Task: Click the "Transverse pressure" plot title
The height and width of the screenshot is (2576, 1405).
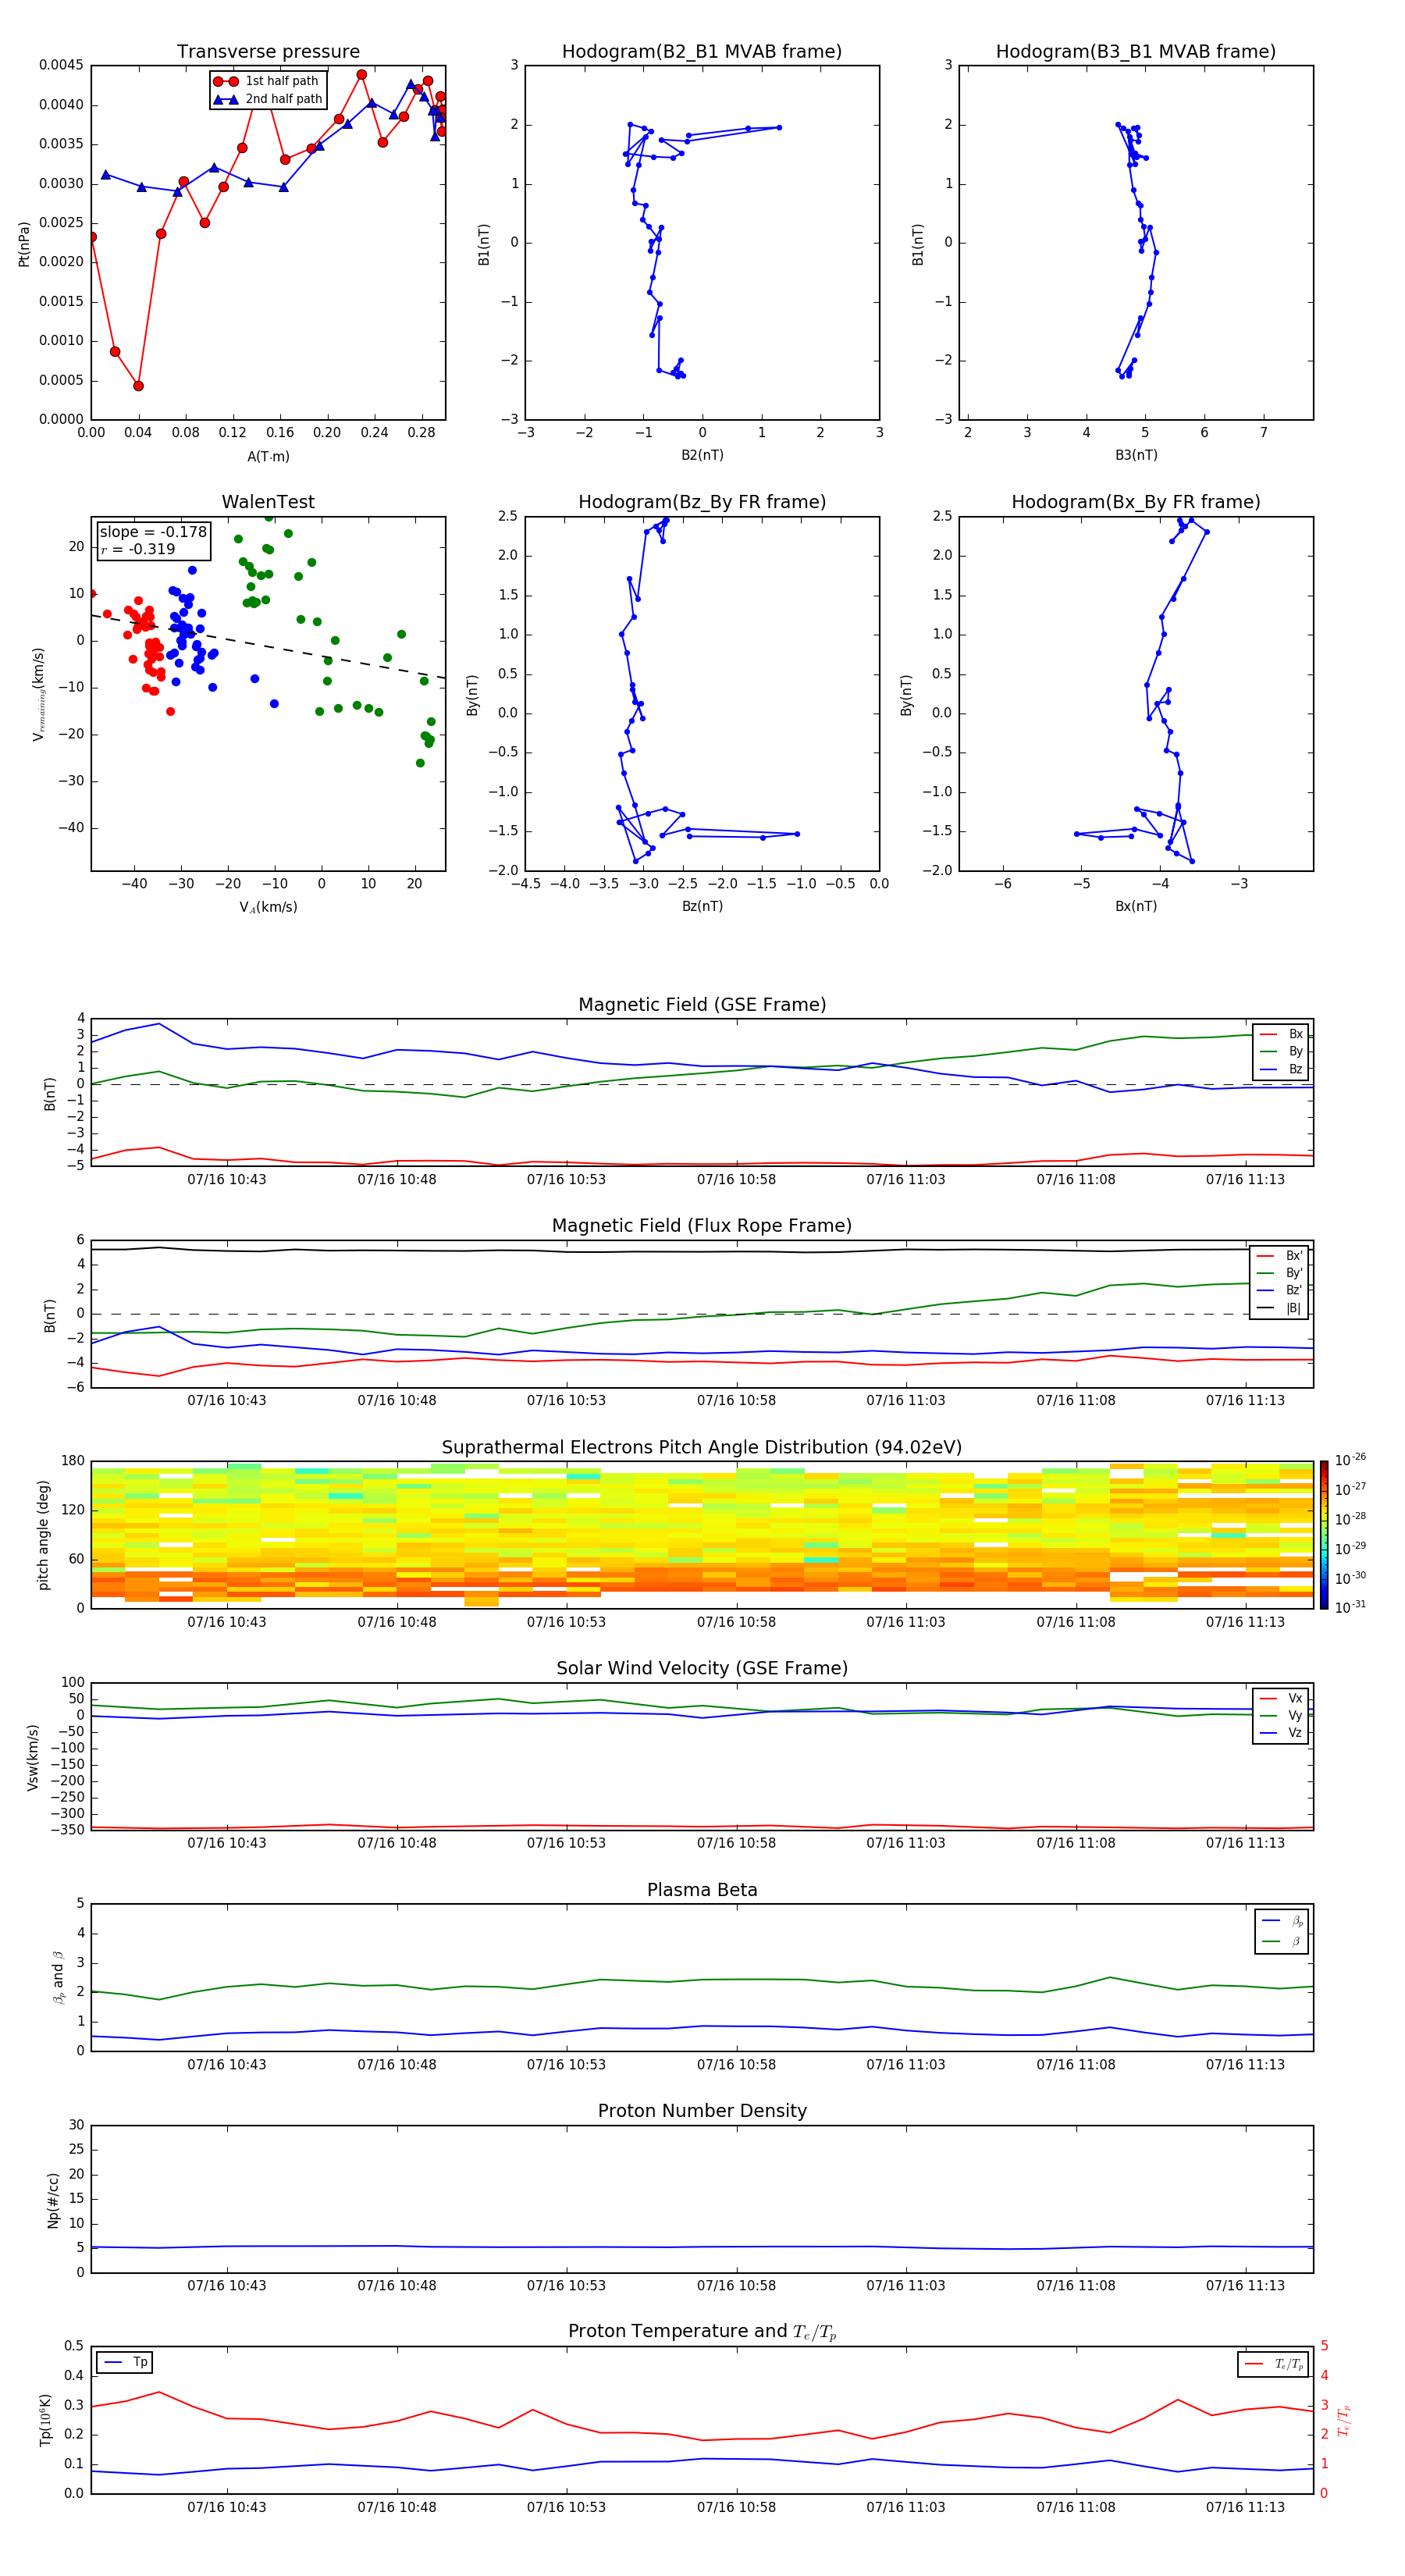Action: 268,51
